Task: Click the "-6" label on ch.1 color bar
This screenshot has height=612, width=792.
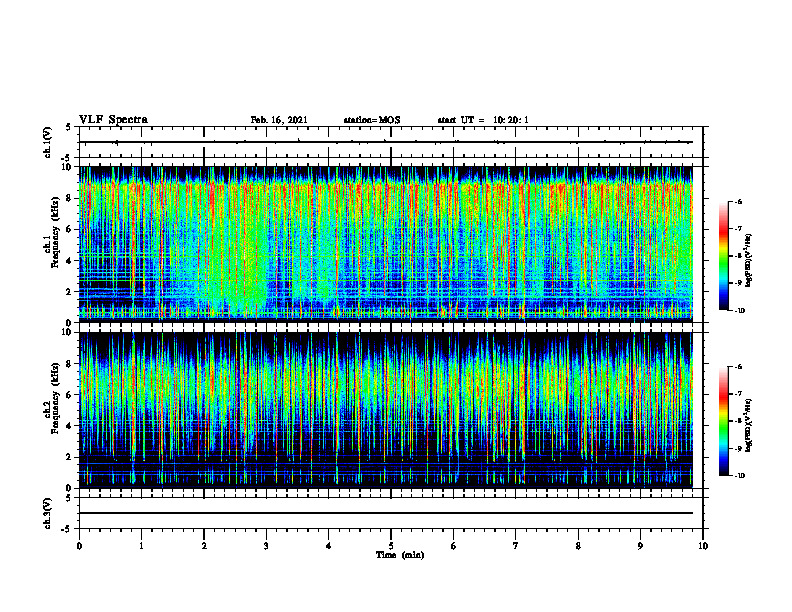Action: point(739,201)
